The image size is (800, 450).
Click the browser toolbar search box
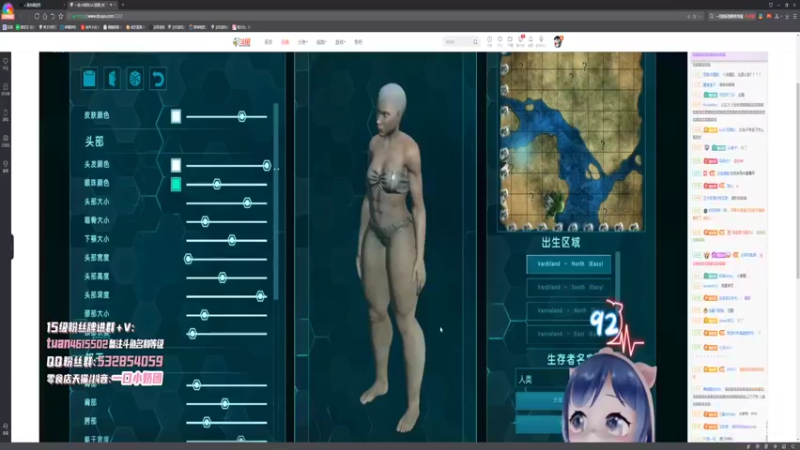732,16
